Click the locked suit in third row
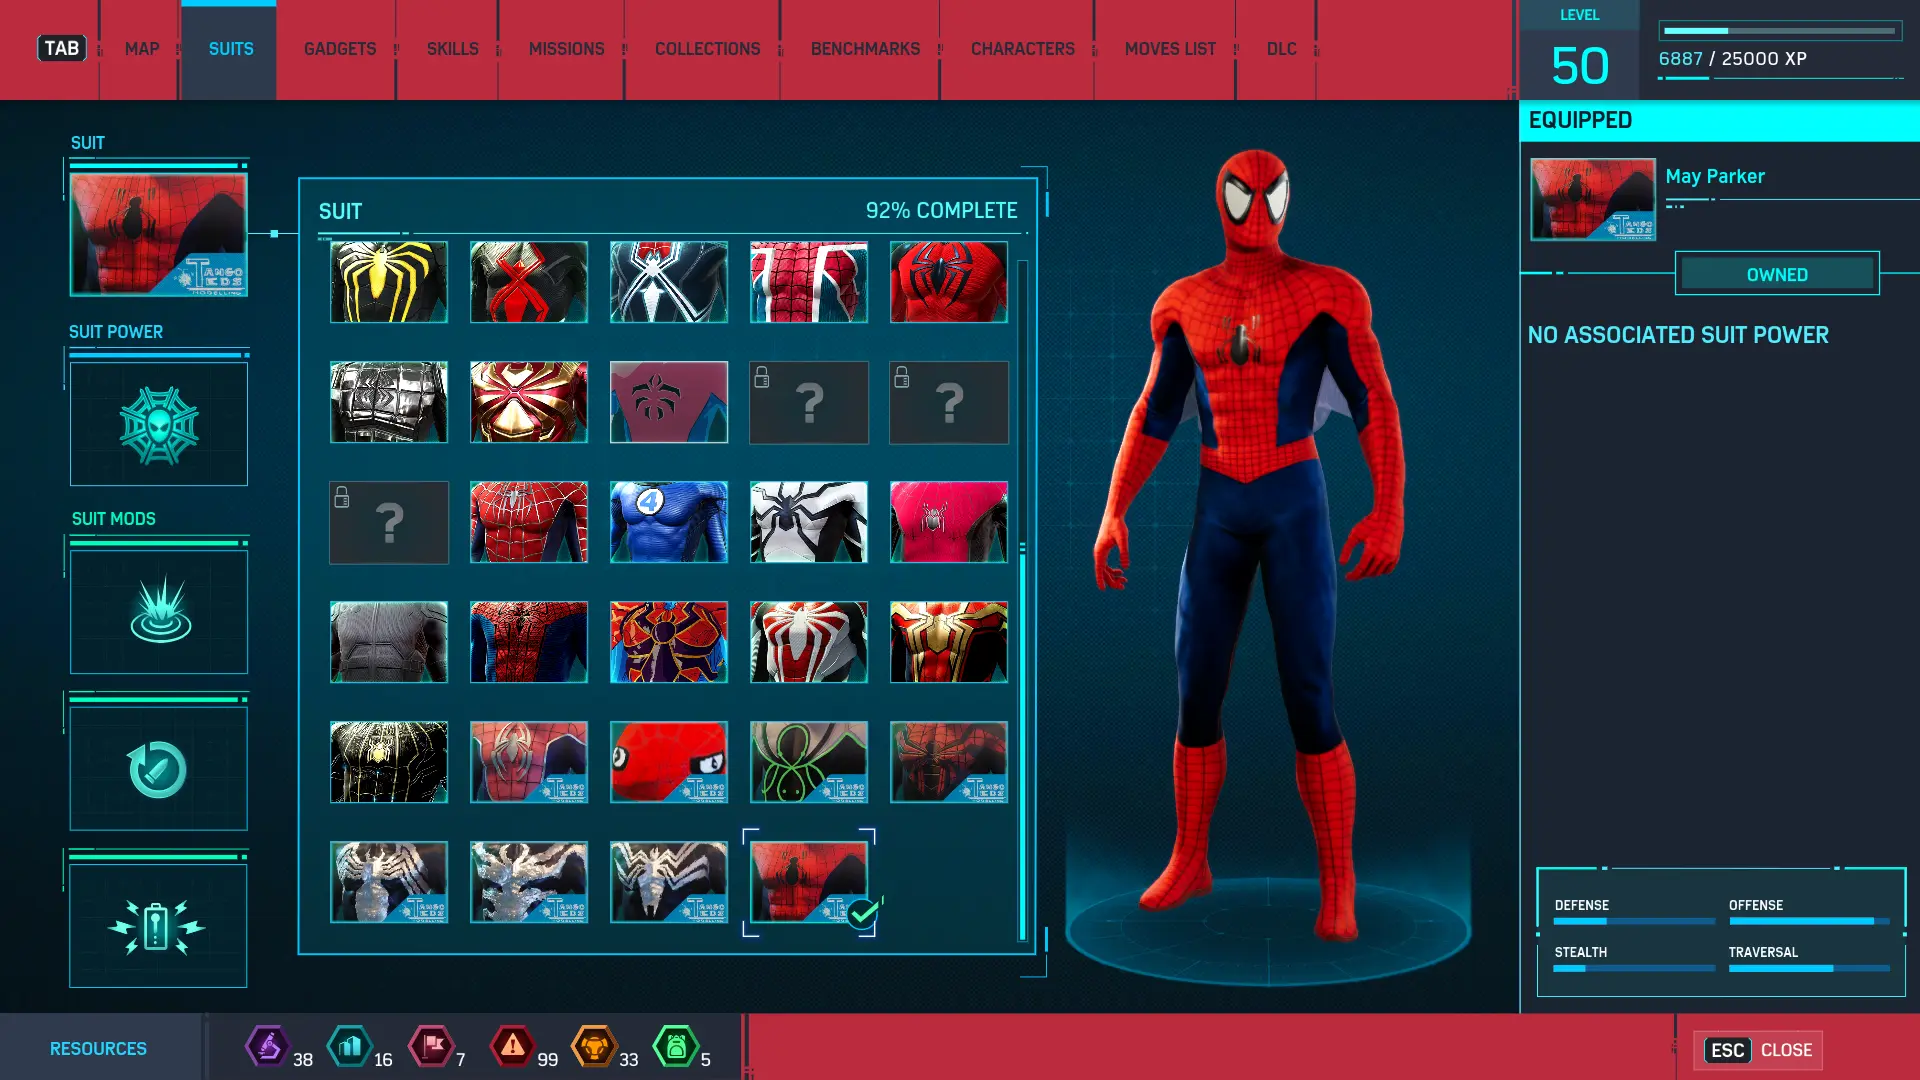 389,522
